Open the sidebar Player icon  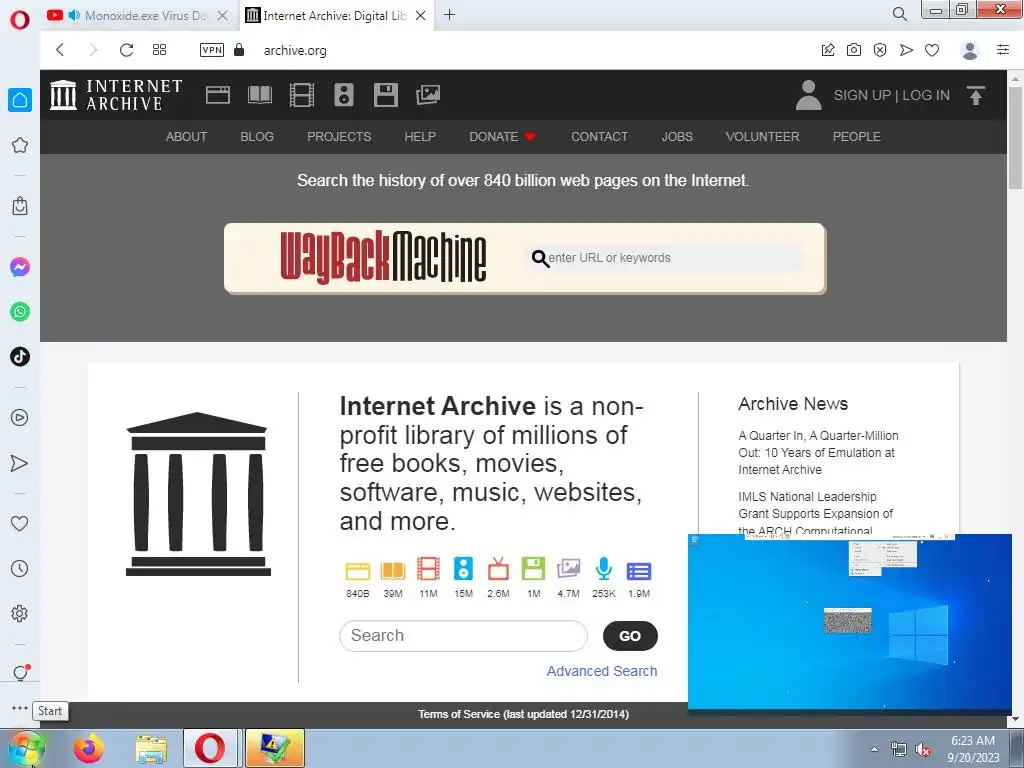coord(20,417)
